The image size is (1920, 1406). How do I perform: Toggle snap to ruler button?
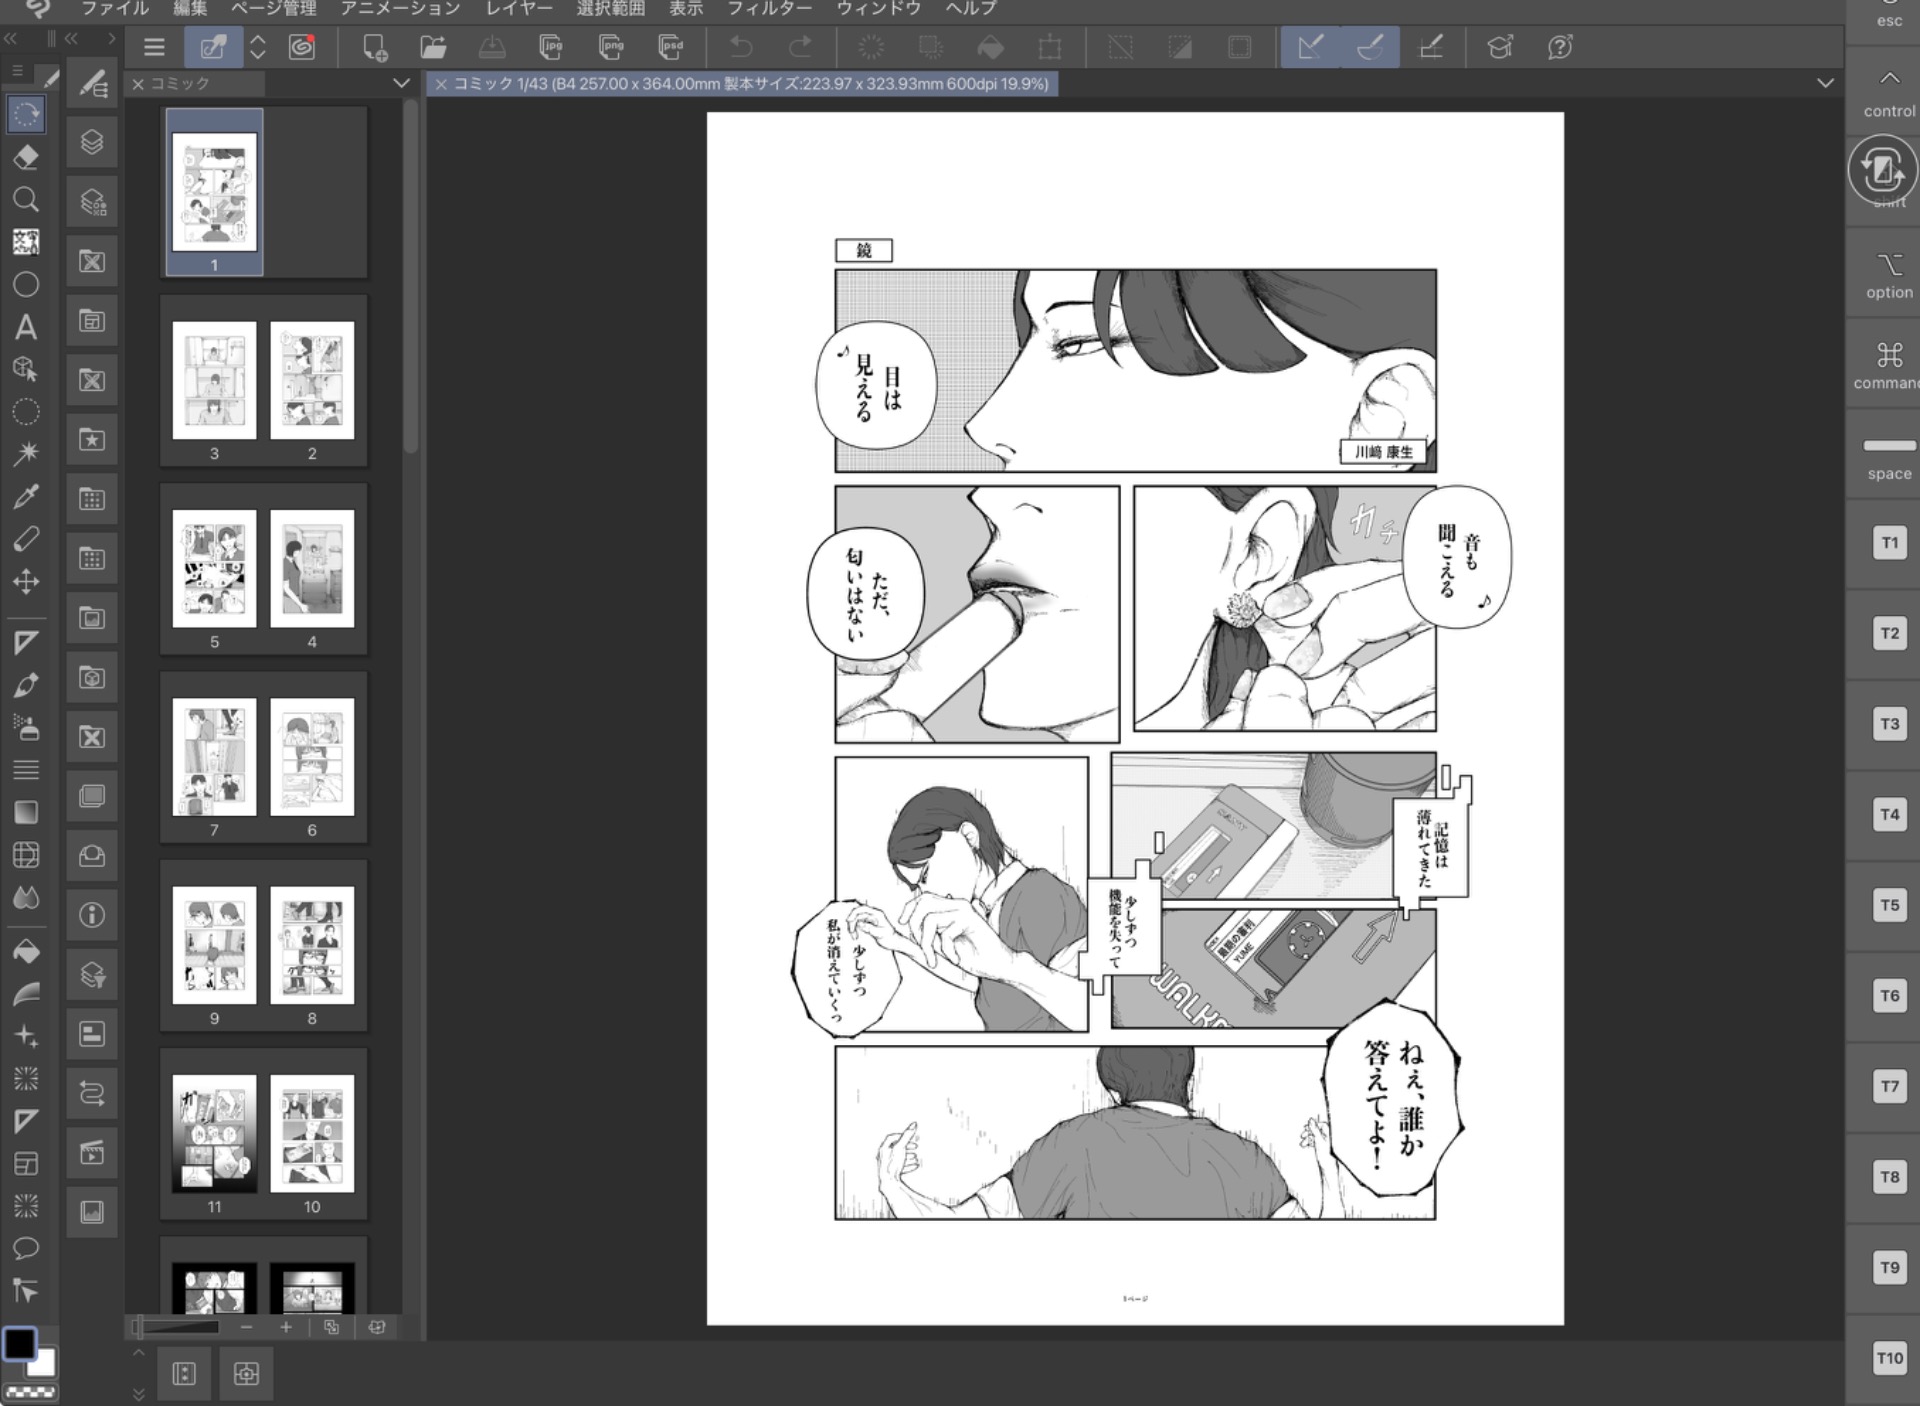(x=1310, y=47)
